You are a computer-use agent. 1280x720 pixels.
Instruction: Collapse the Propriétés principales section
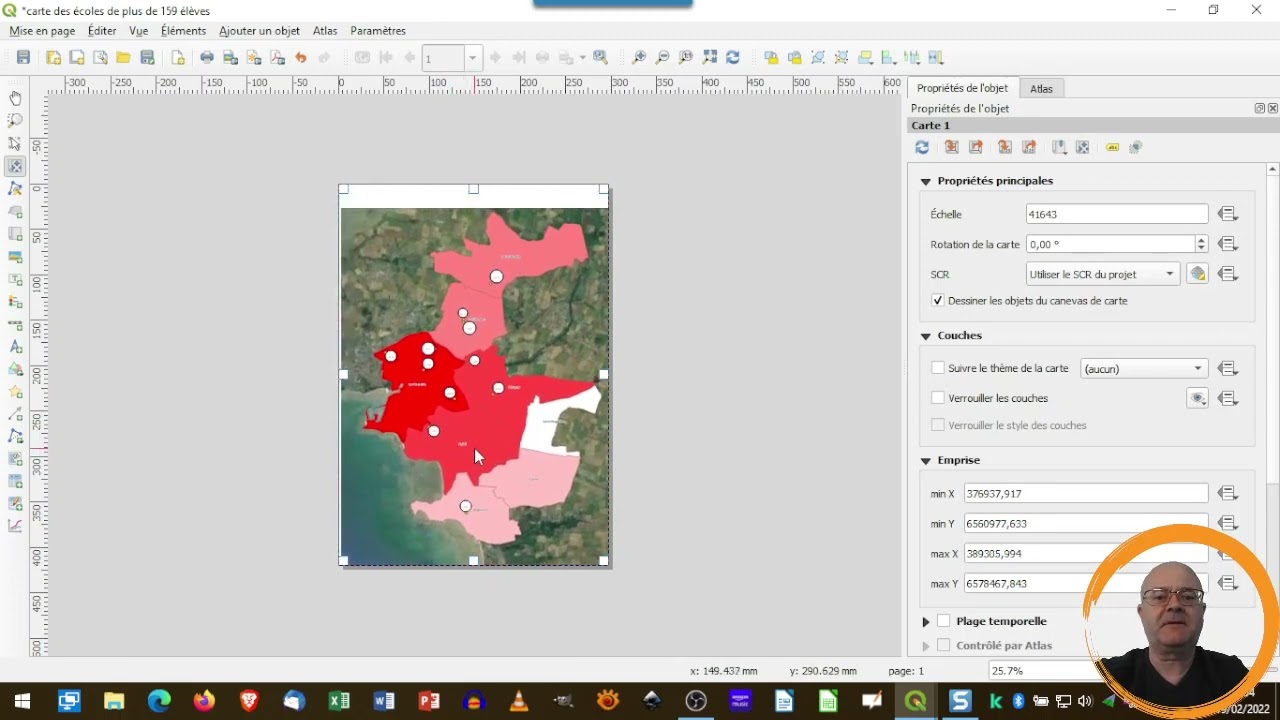click(926, 182)
